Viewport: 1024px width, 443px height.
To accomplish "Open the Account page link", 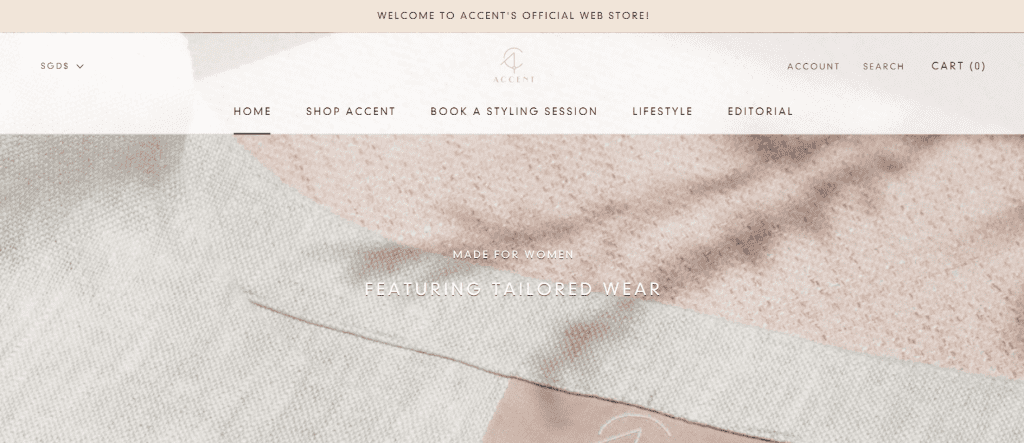I will [x=813, y=67].
